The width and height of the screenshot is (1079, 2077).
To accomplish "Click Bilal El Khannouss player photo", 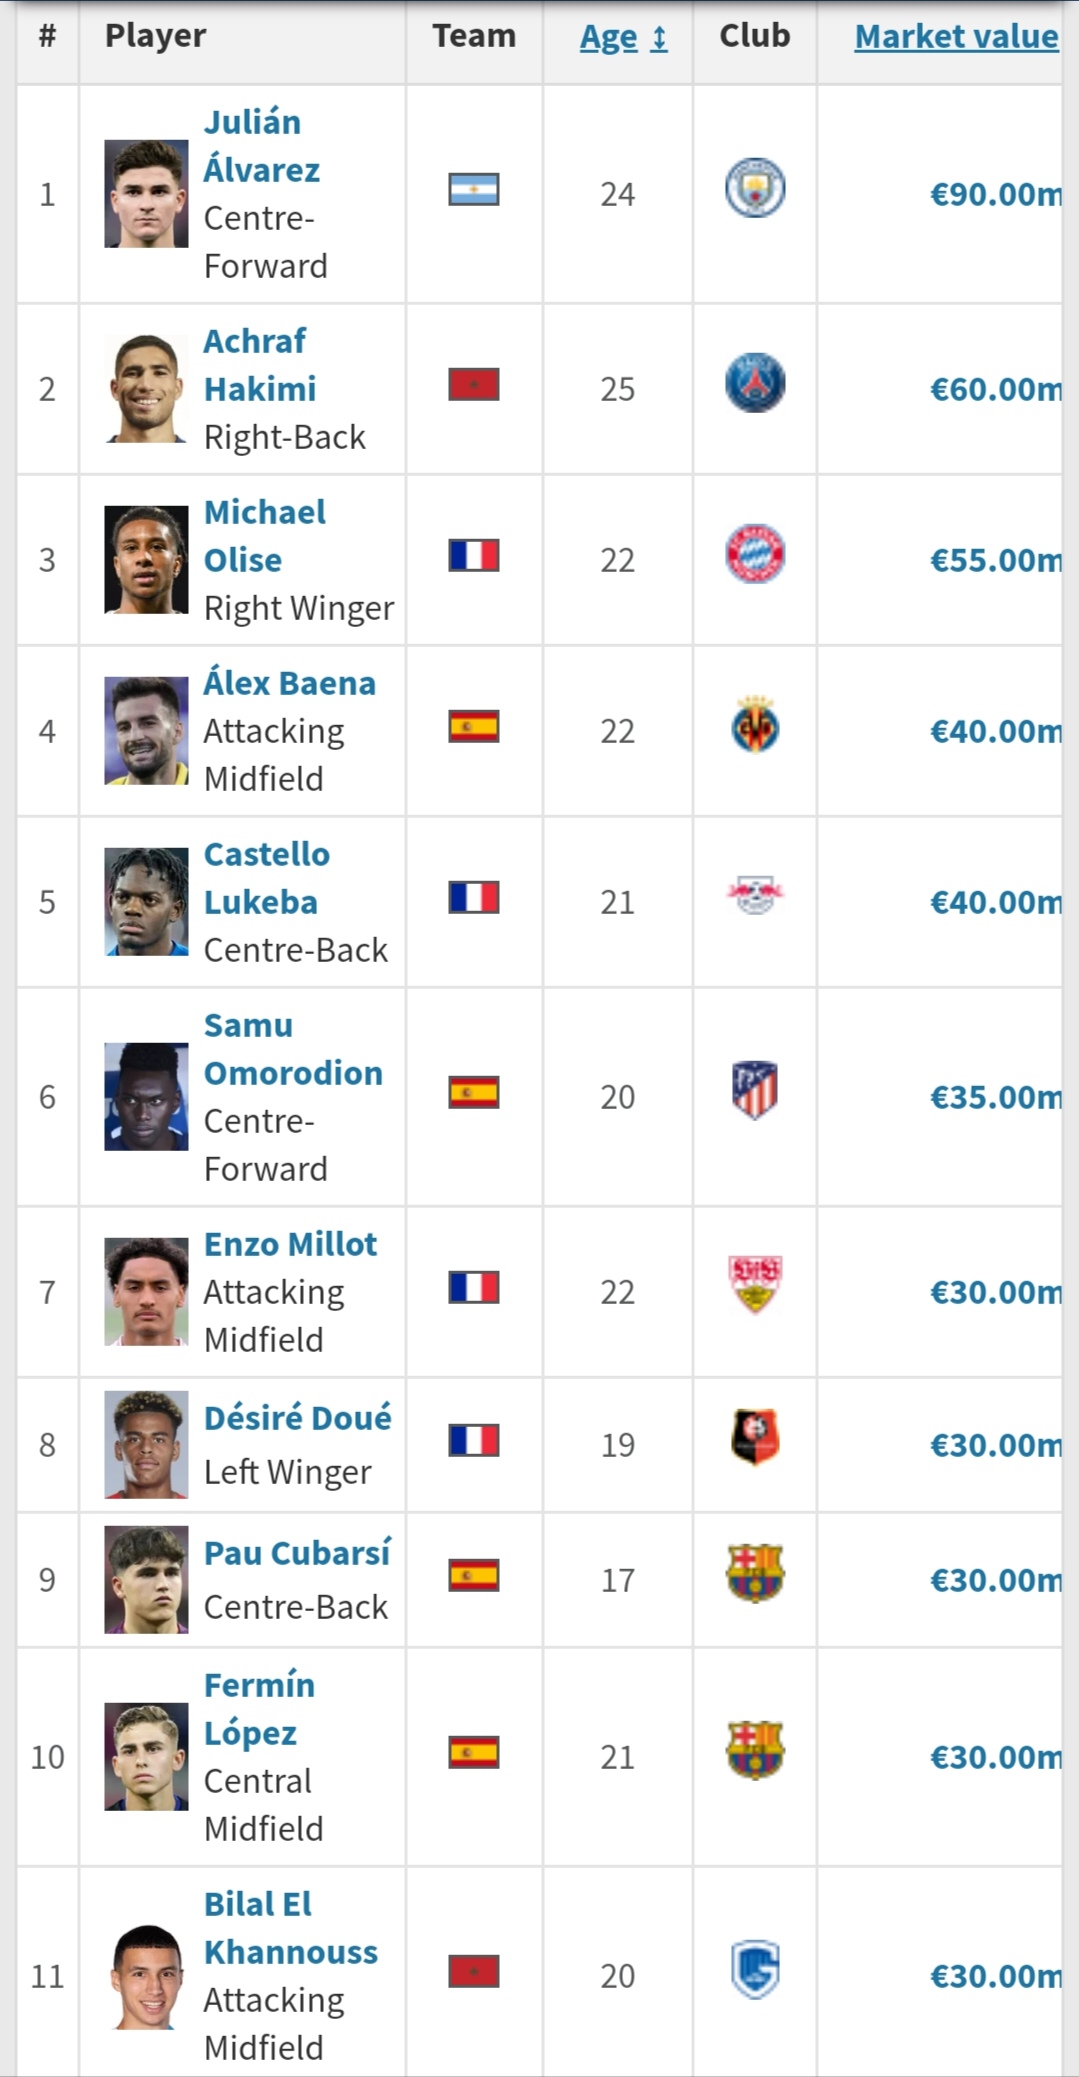I will click(x=147, y=1976).
